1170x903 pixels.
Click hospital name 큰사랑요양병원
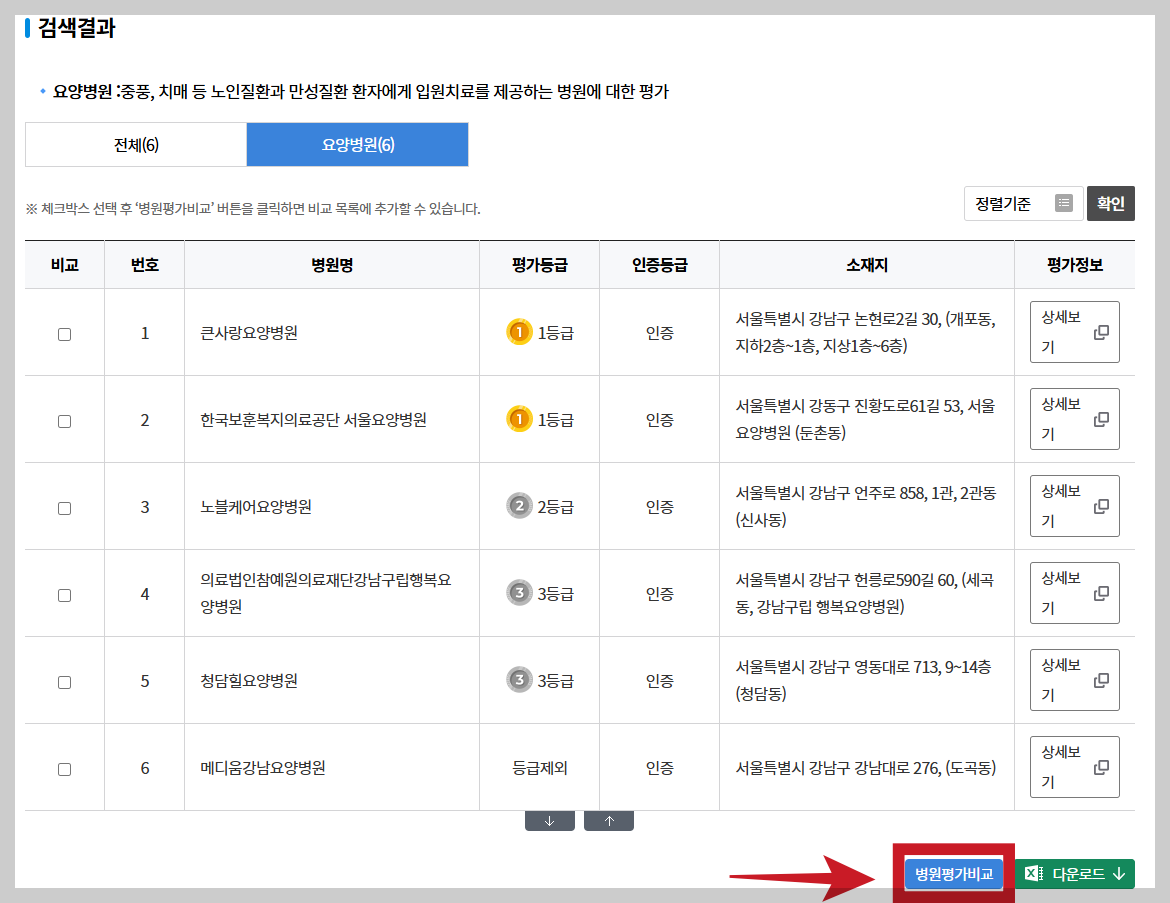pos(249,333)
